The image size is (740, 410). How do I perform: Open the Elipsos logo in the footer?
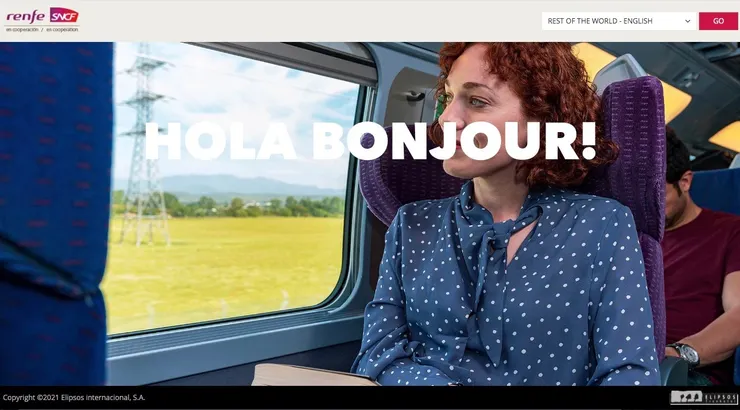coord(704,398)
